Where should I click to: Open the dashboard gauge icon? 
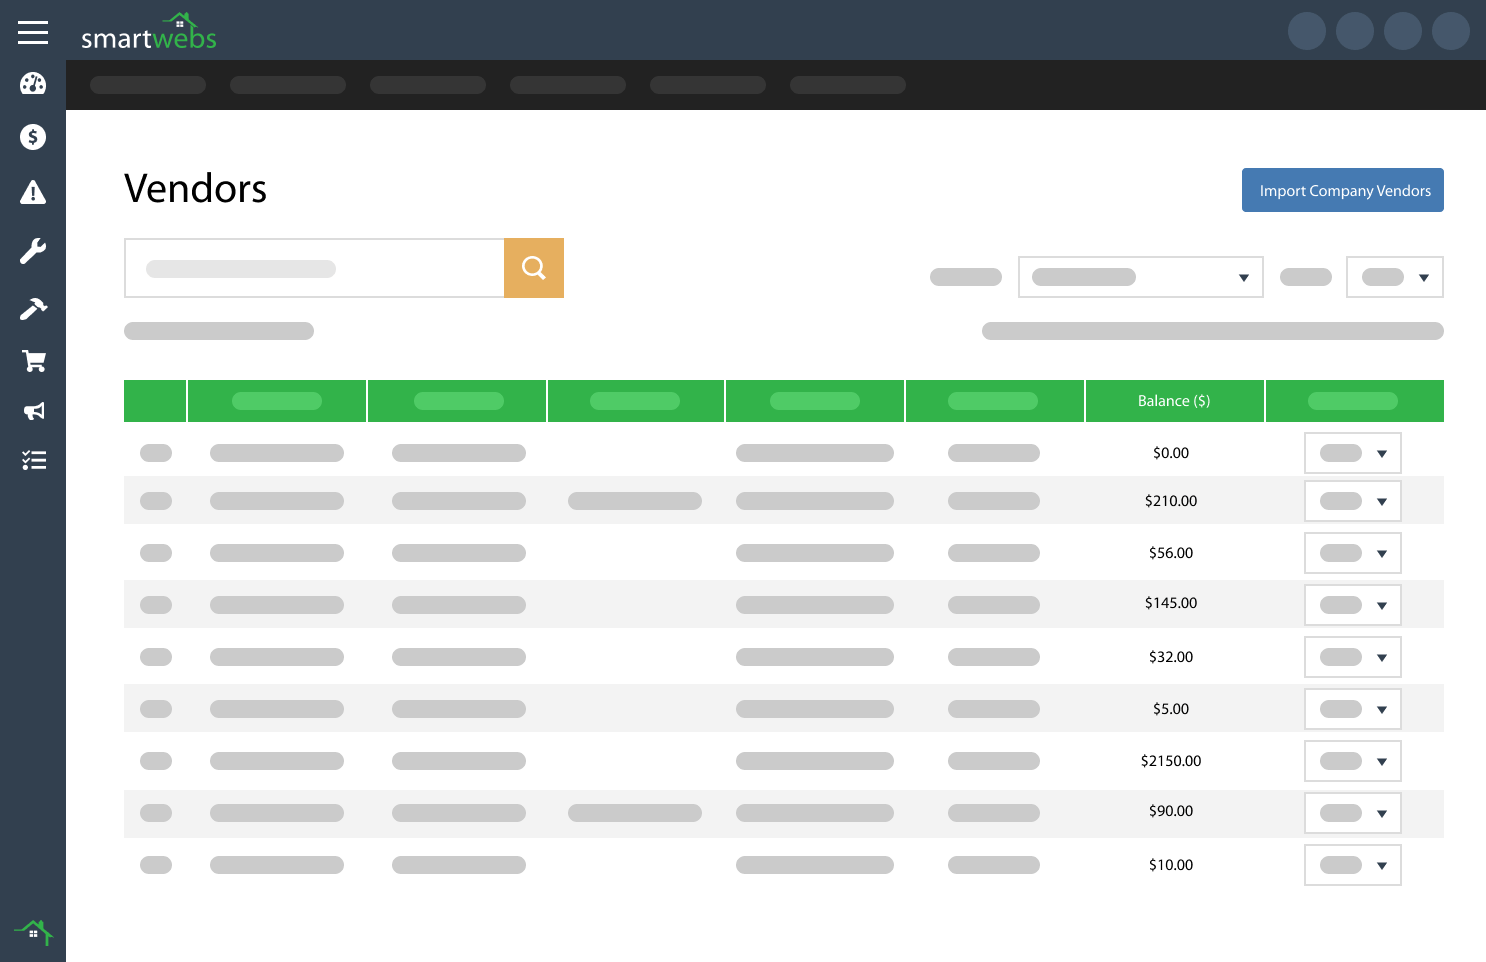click(x=33, y=84)
